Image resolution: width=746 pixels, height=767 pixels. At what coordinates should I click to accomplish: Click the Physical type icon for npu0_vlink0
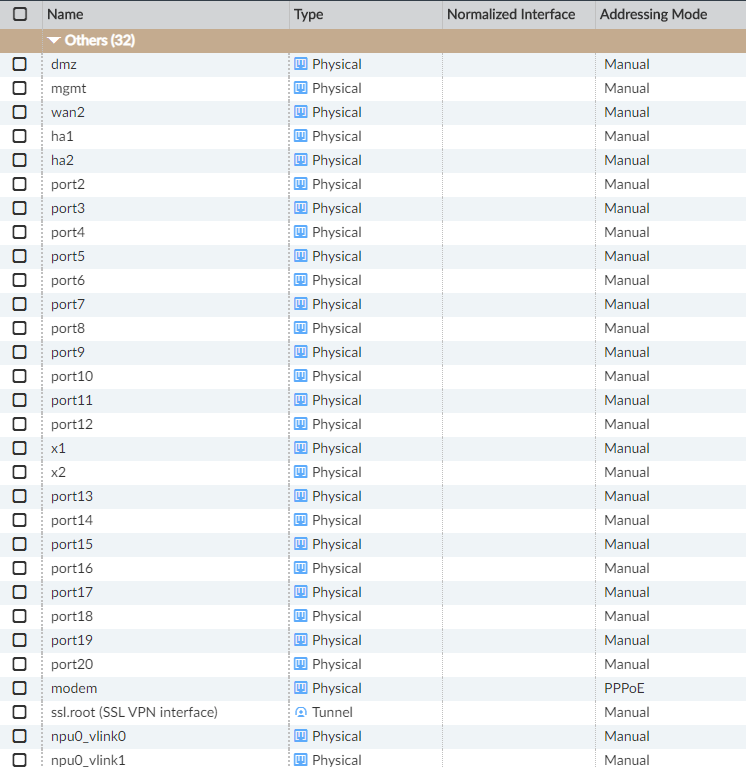click(301, 736)
